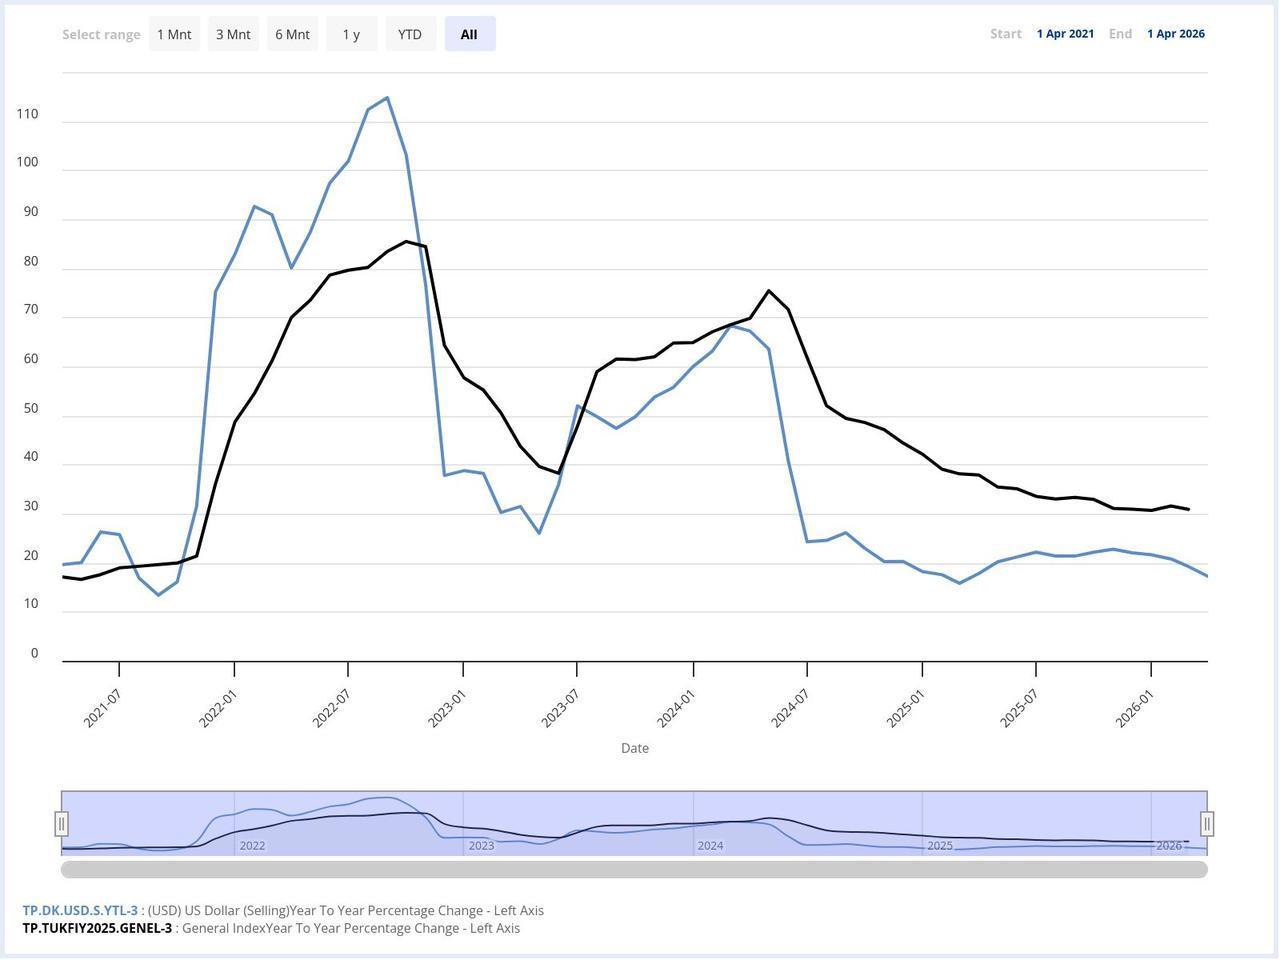Click the left range slider grip icon
The width and height of the screenshot is (1280, 960).
coord(62,823)
